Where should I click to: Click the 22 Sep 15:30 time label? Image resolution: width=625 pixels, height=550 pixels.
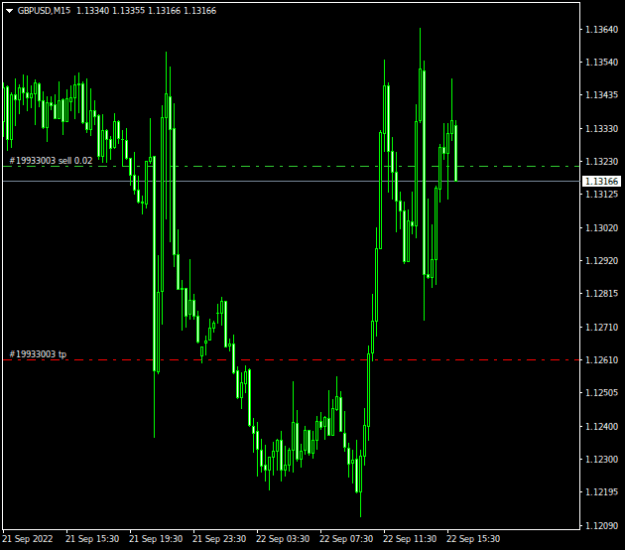coord(473,539)
